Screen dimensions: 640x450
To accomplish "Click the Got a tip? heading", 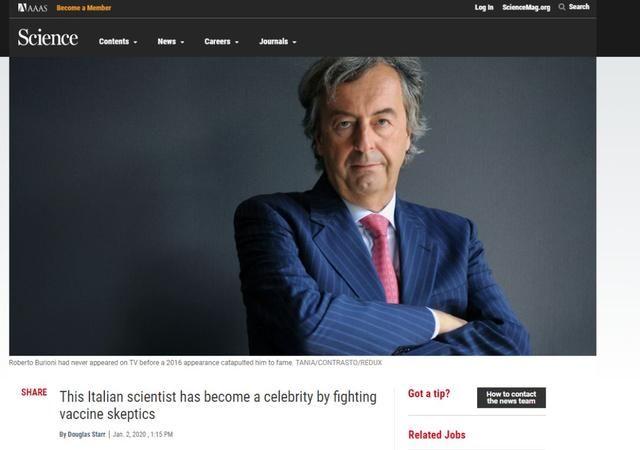I will pyautogui.click(x=429, y=394).
